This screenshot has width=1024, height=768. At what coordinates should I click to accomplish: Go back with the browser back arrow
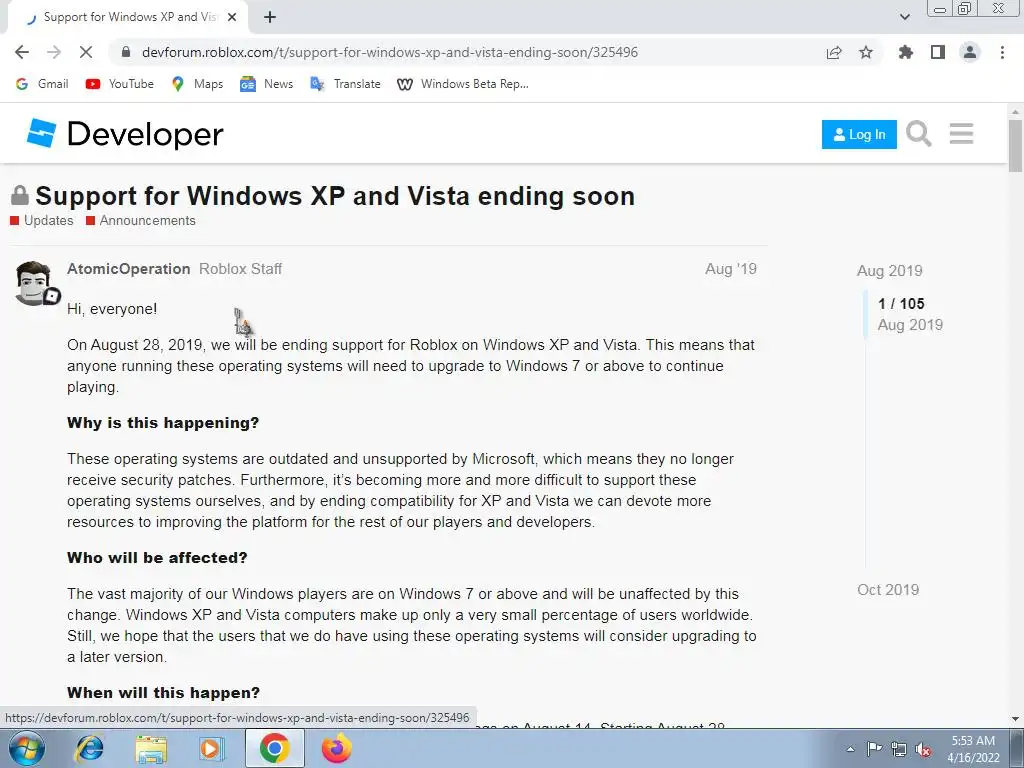pyautogui.click(x=22, y=52)
